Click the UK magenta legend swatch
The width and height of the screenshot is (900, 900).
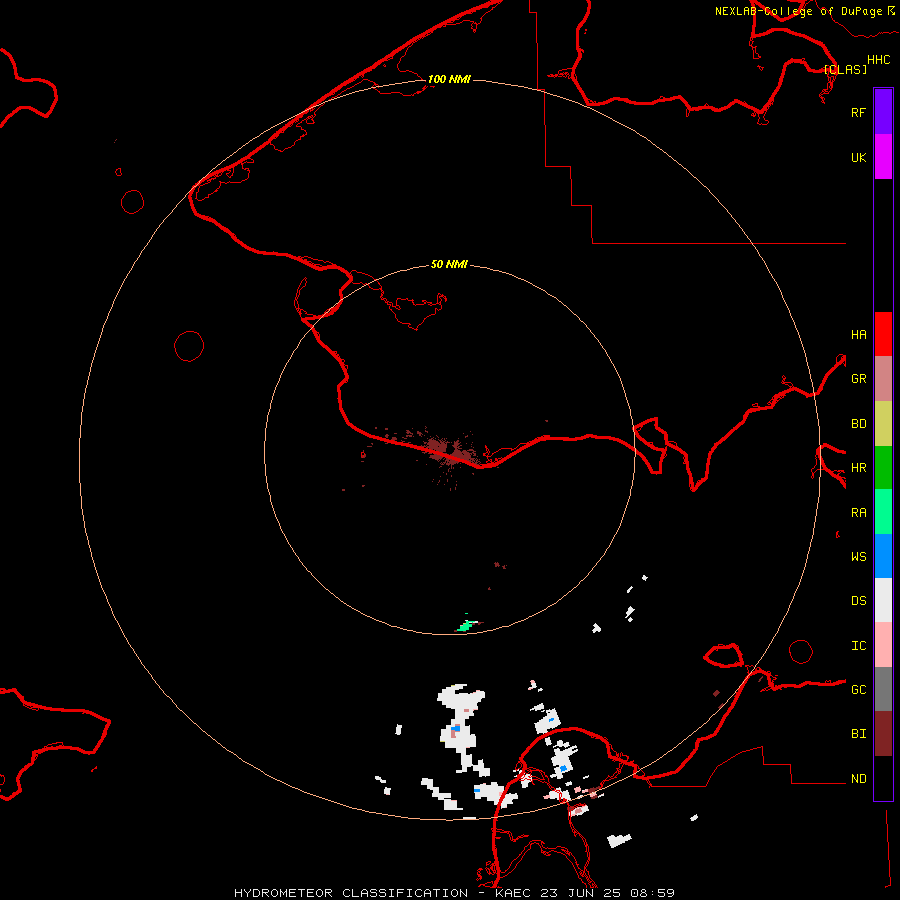[883, 157]
